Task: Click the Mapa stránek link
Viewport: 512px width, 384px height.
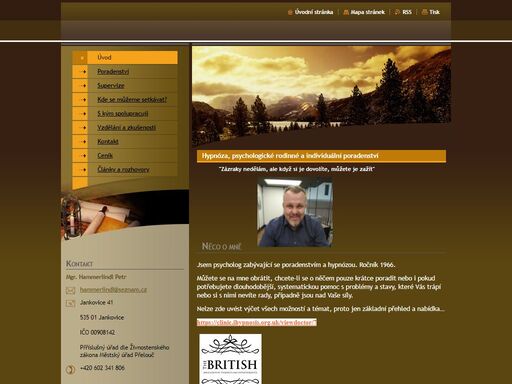Action: tap(367, 12)
